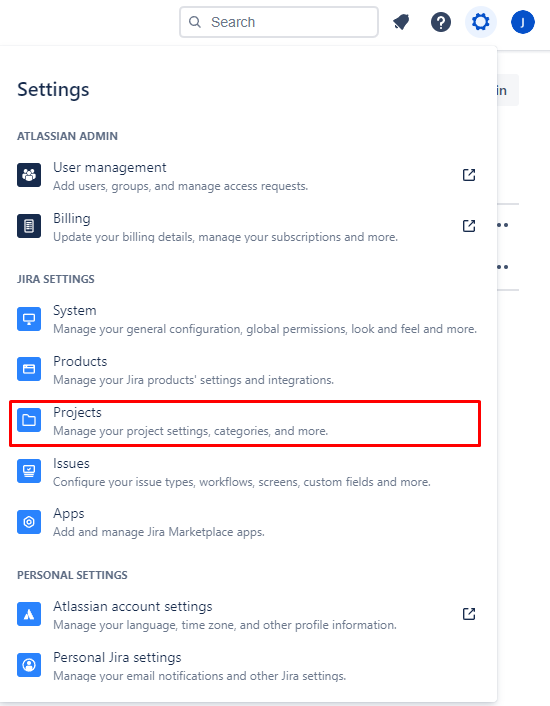The height and width of the screenshot is (706, 550).
Task: Open User management external link arrow
Action: pyautogui.click(x=469, y=175)
